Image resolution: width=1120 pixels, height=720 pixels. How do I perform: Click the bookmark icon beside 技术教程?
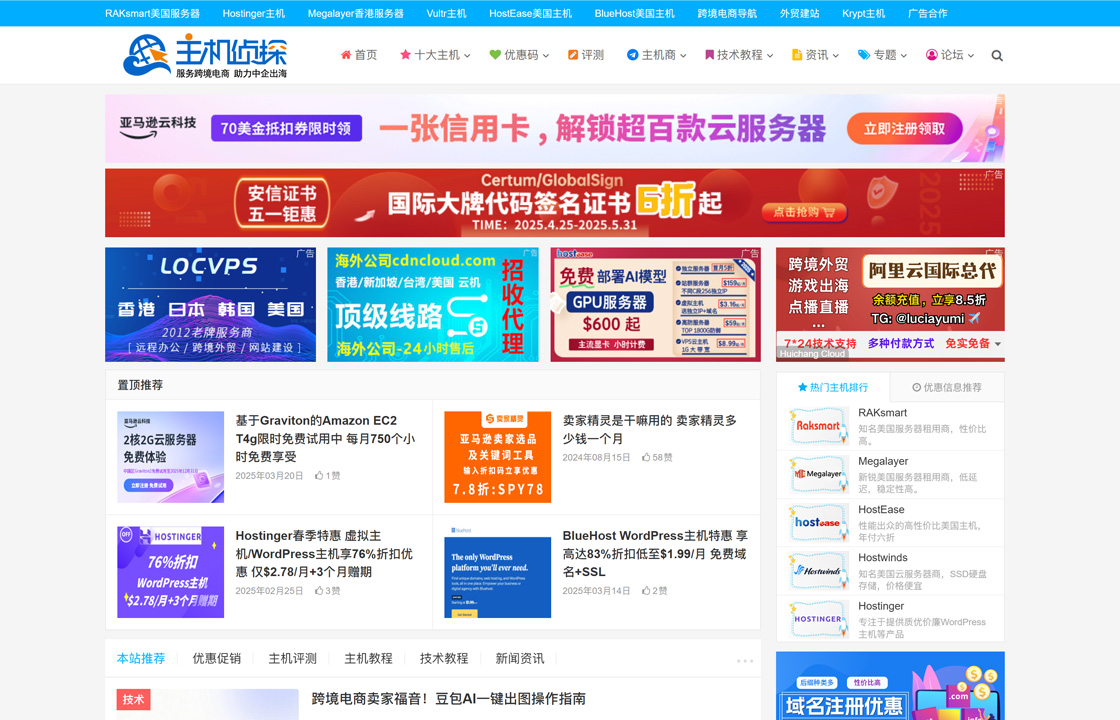pos(709,55)
